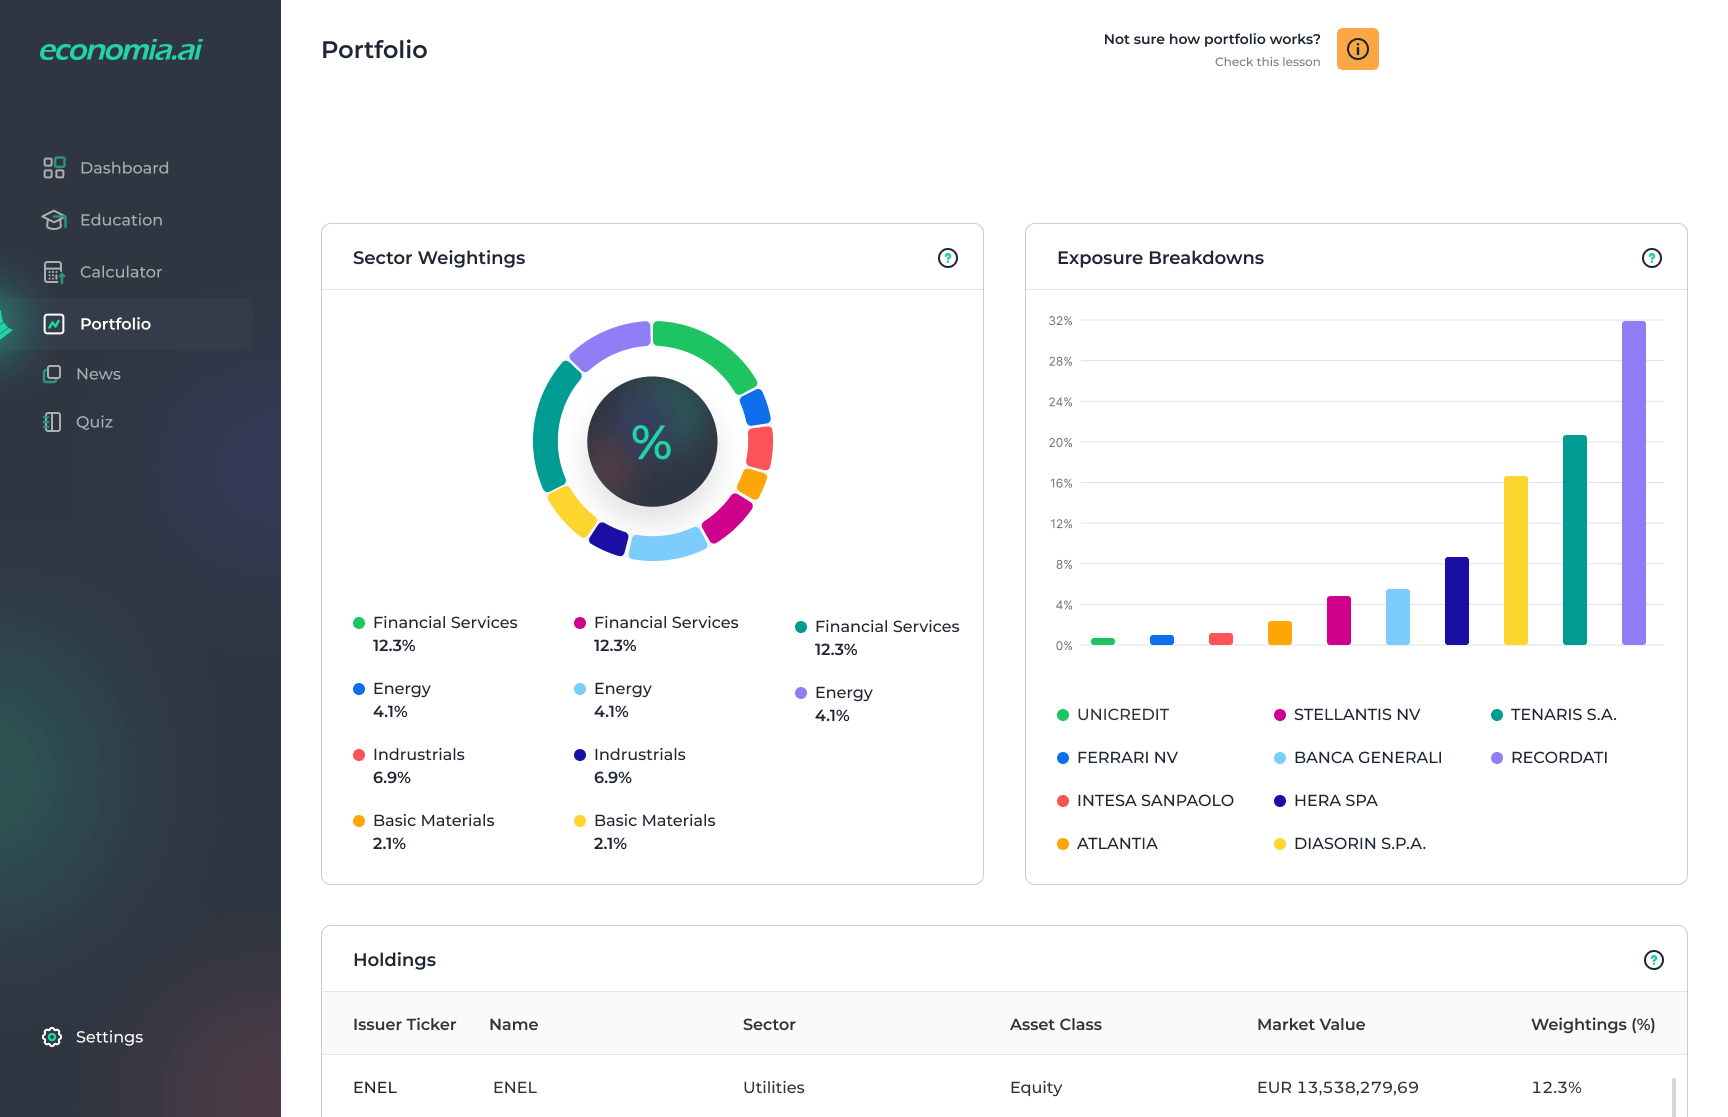Open the Dashboard menu item
The image size is (1728, 1117).
tap(124, 168)
